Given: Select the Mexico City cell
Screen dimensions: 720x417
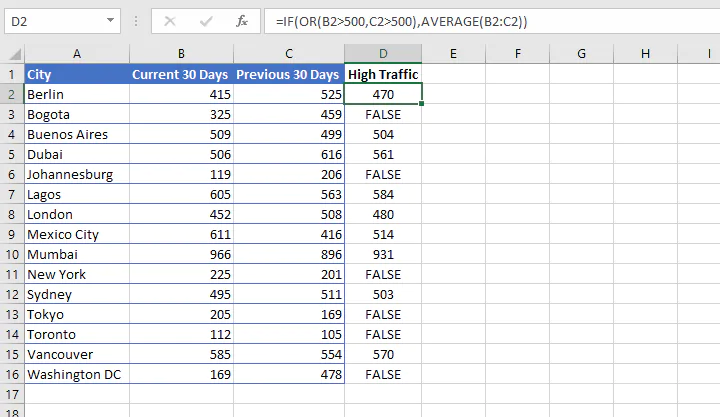Looking at the screenshot, I should click(77, 234).
